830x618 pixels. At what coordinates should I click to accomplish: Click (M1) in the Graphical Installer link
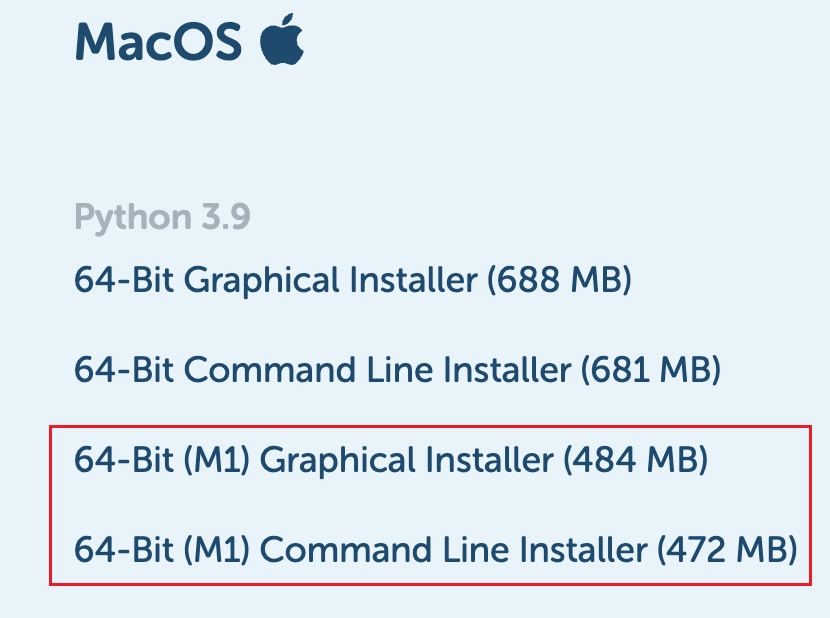coord(224,460)
